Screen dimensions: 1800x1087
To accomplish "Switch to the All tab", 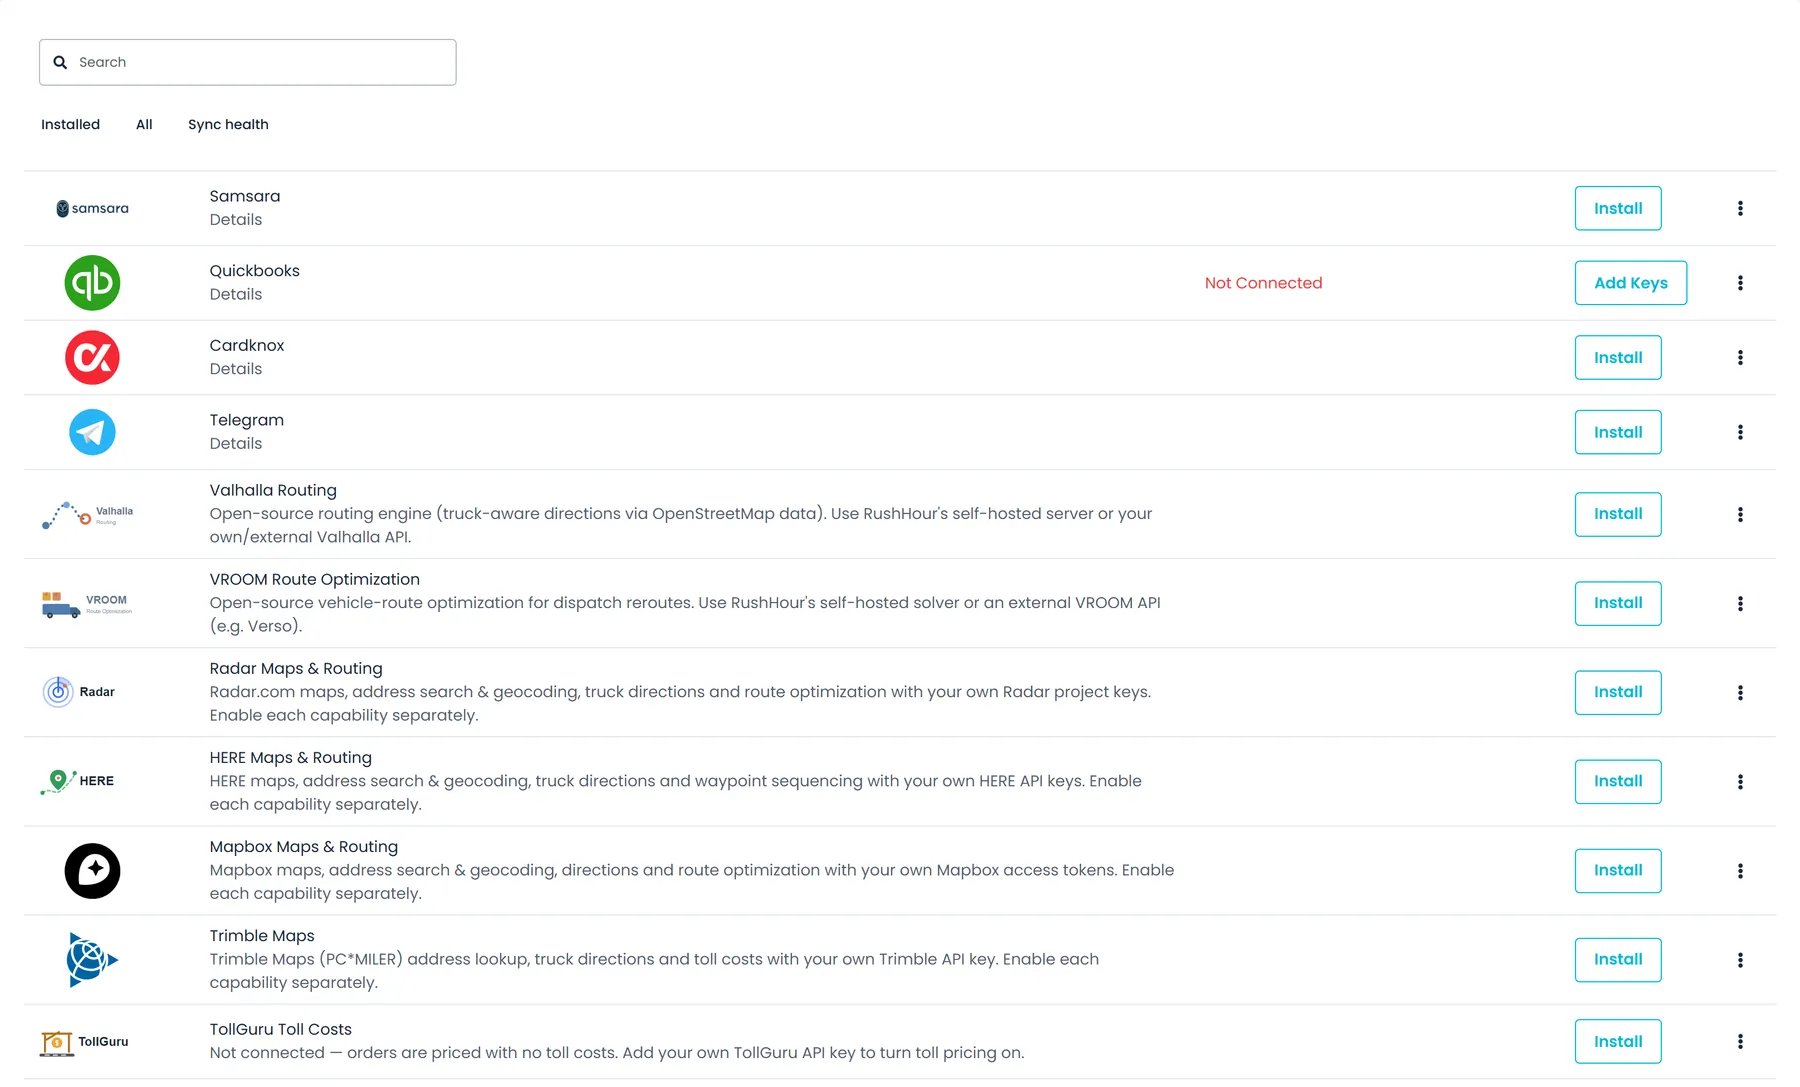I will point(144,124).
